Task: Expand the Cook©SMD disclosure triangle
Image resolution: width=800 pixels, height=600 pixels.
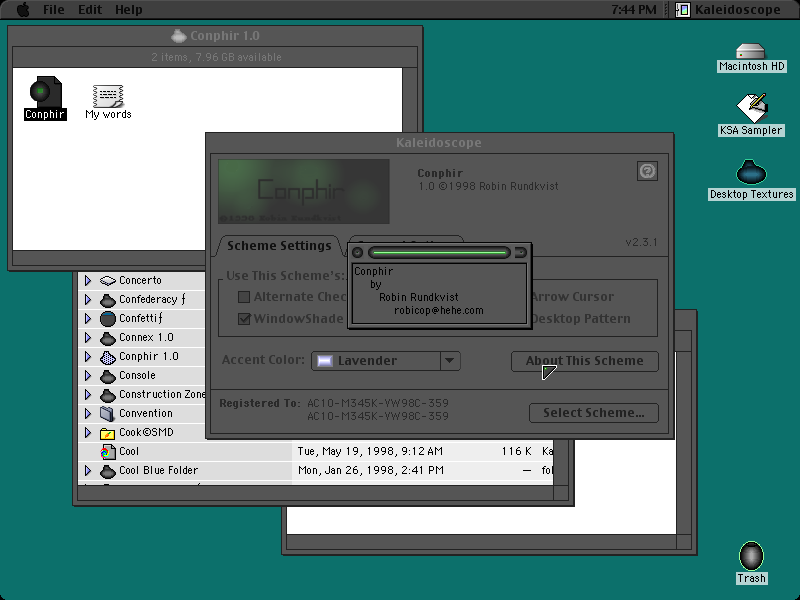Action: [x=88, y=433]
